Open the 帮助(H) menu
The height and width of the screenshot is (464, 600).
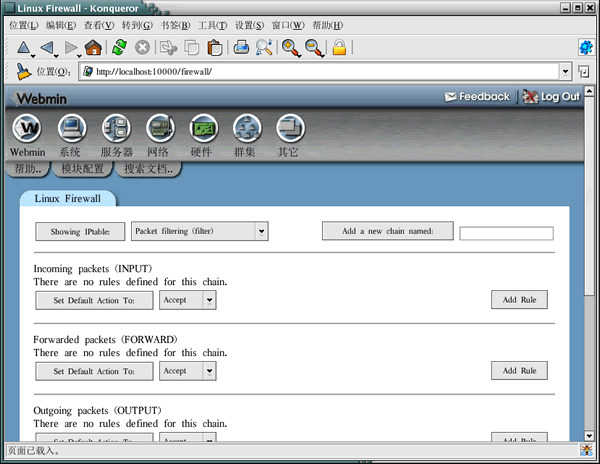[328, 25]
